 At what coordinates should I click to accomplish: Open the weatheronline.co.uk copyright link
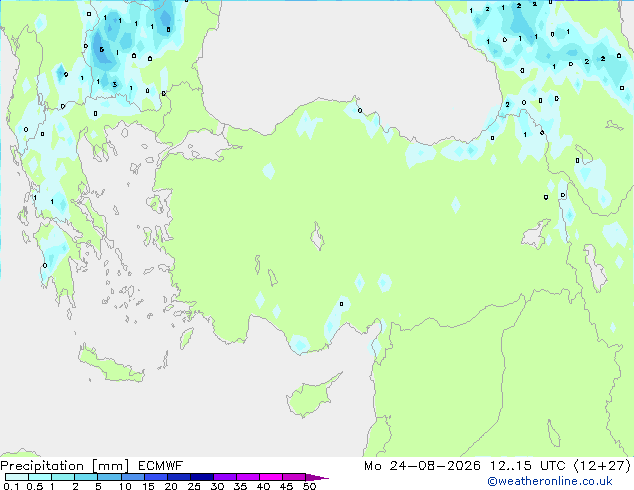549,481
